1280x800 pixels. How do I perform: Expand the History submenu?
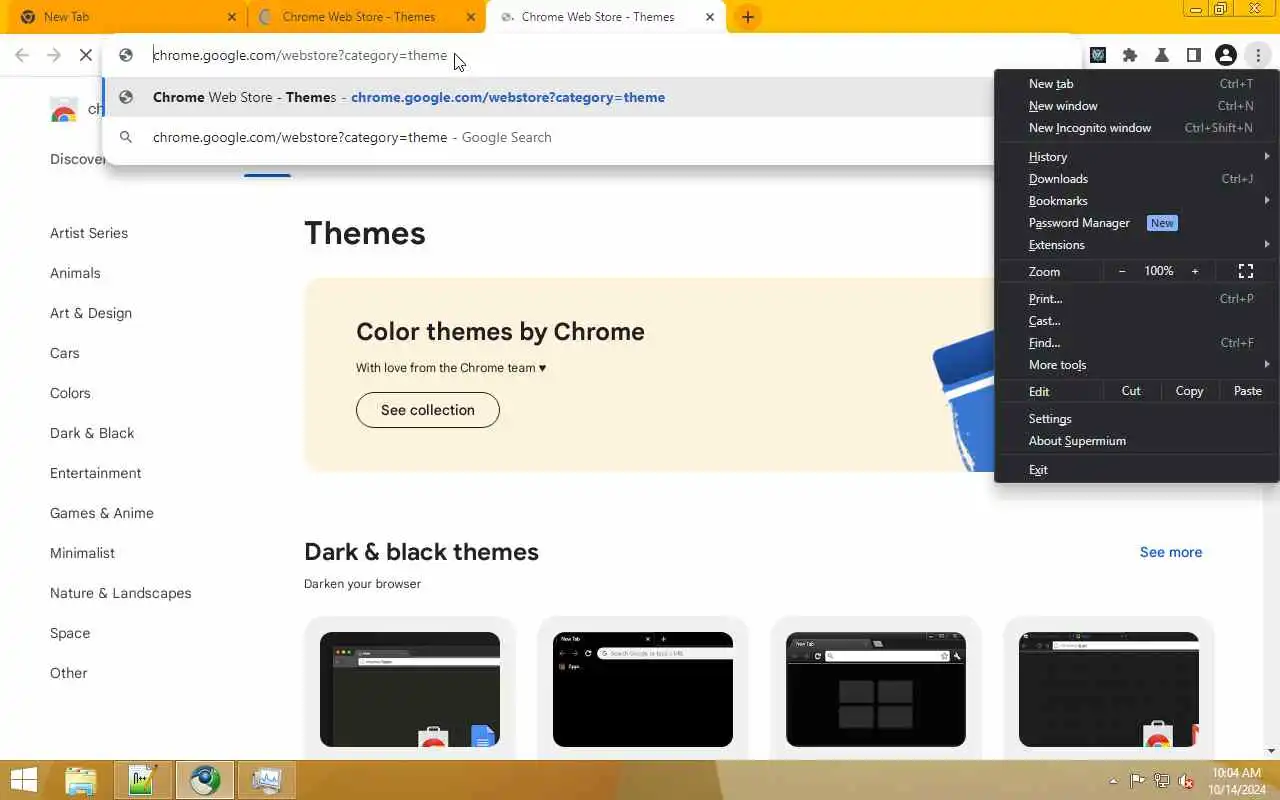(1136, 157)
